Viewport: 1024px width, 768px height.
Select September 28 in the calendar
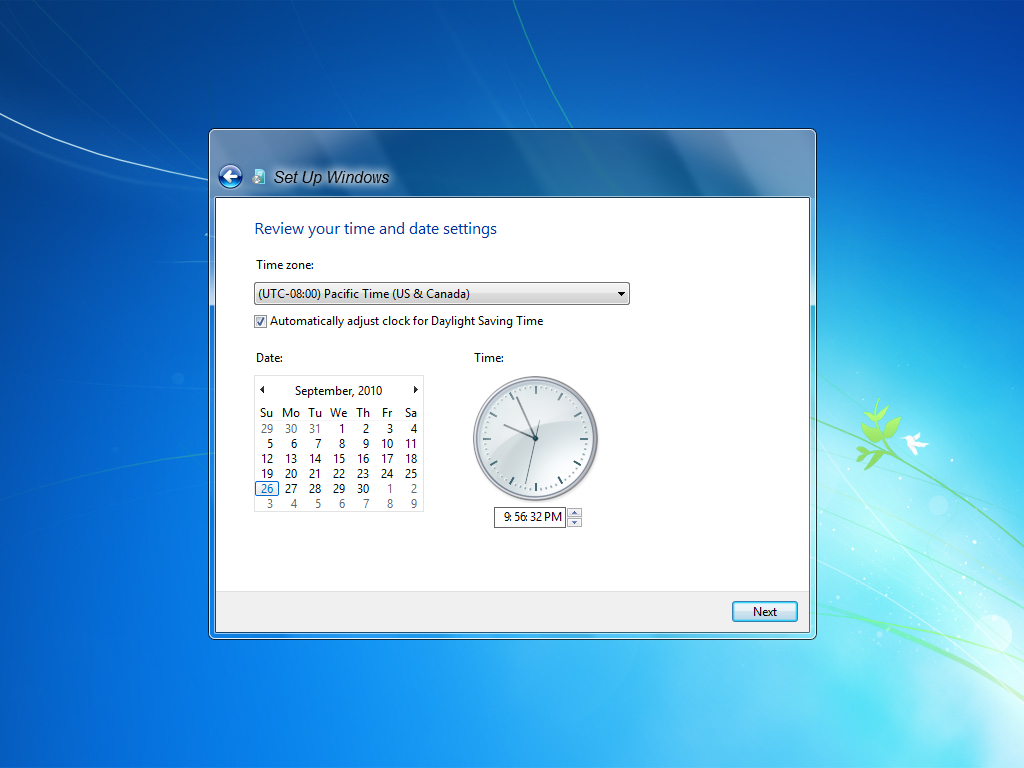[x=315, y=488]
